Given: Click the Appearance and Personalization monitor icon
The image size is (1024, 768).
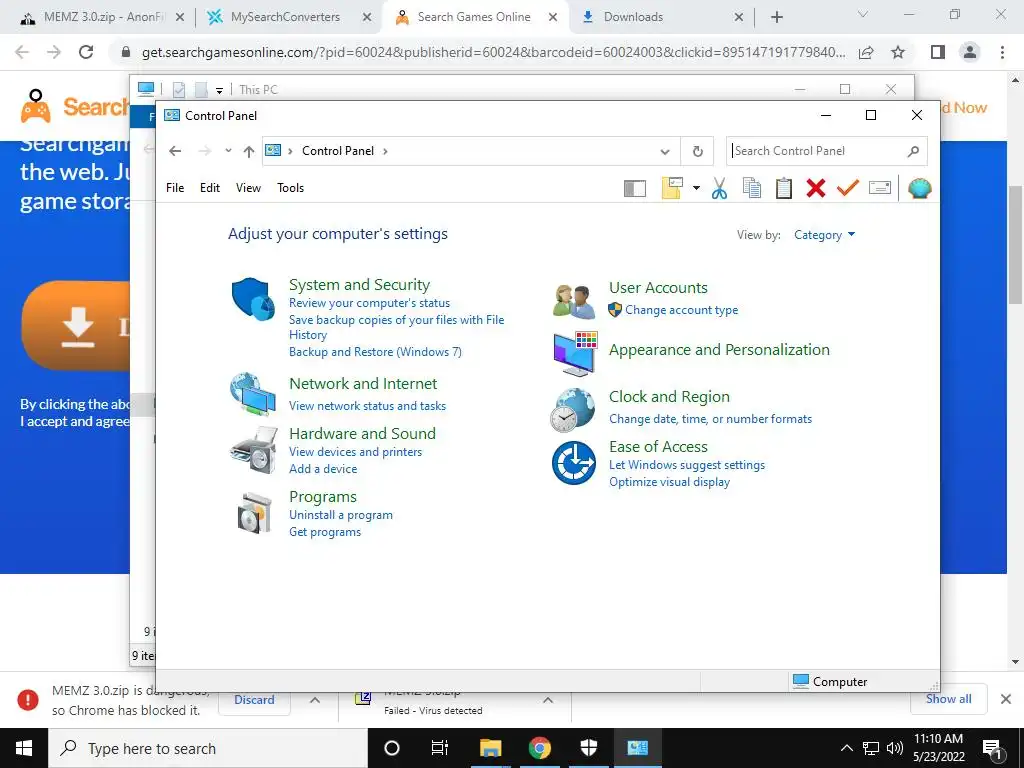Looking at the screenshot, I should (x=575, y=353).
